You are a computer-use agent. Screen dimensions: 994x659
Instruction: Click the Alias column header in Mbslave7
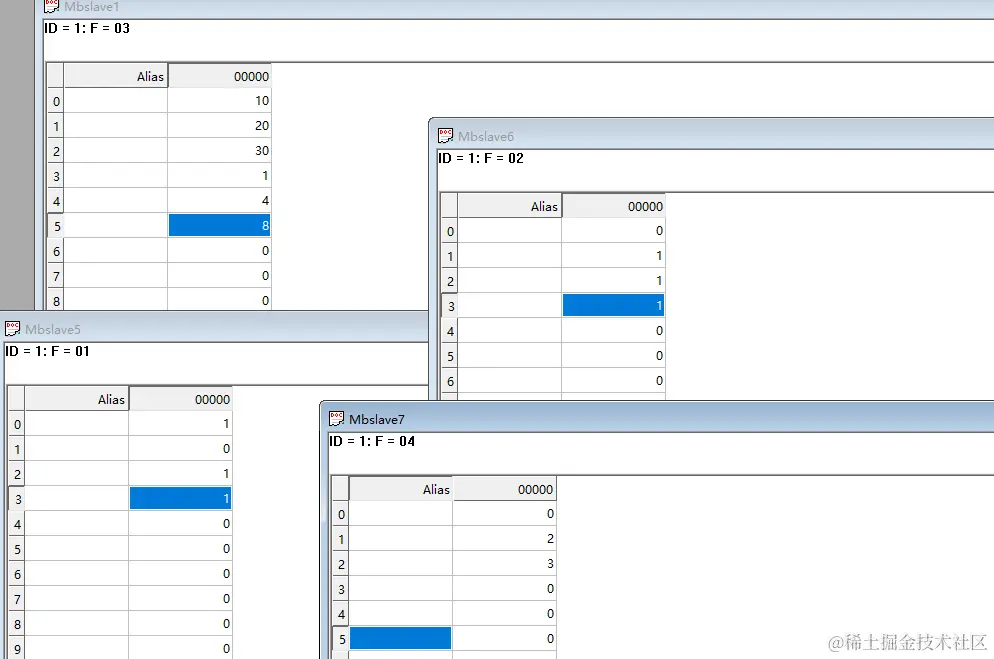[400, 489]
